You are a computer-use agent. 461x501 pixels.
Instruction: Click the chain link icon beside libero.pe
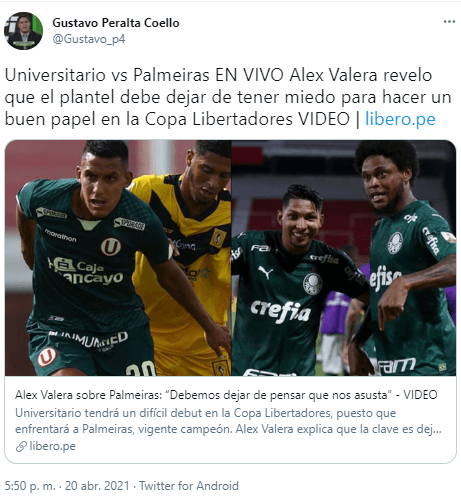point(21,446)
